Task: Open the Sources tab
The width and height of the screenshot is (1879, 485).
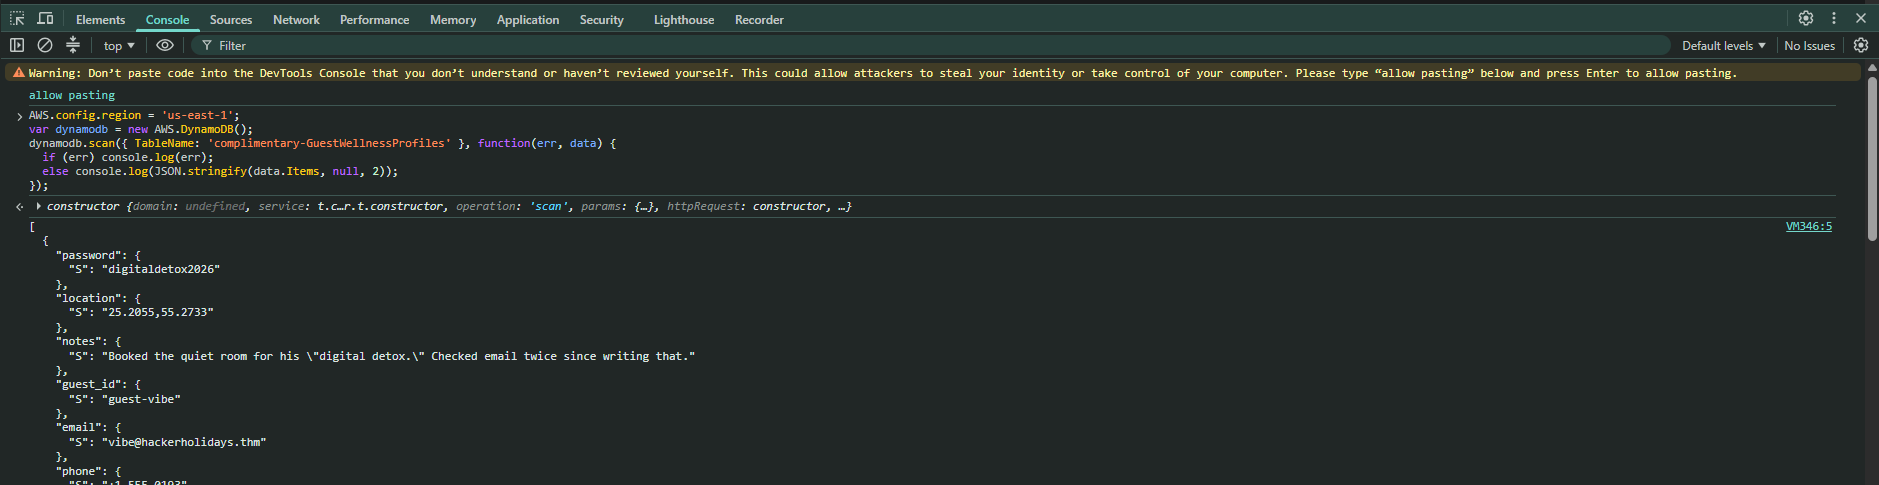Action: [231, 20]
